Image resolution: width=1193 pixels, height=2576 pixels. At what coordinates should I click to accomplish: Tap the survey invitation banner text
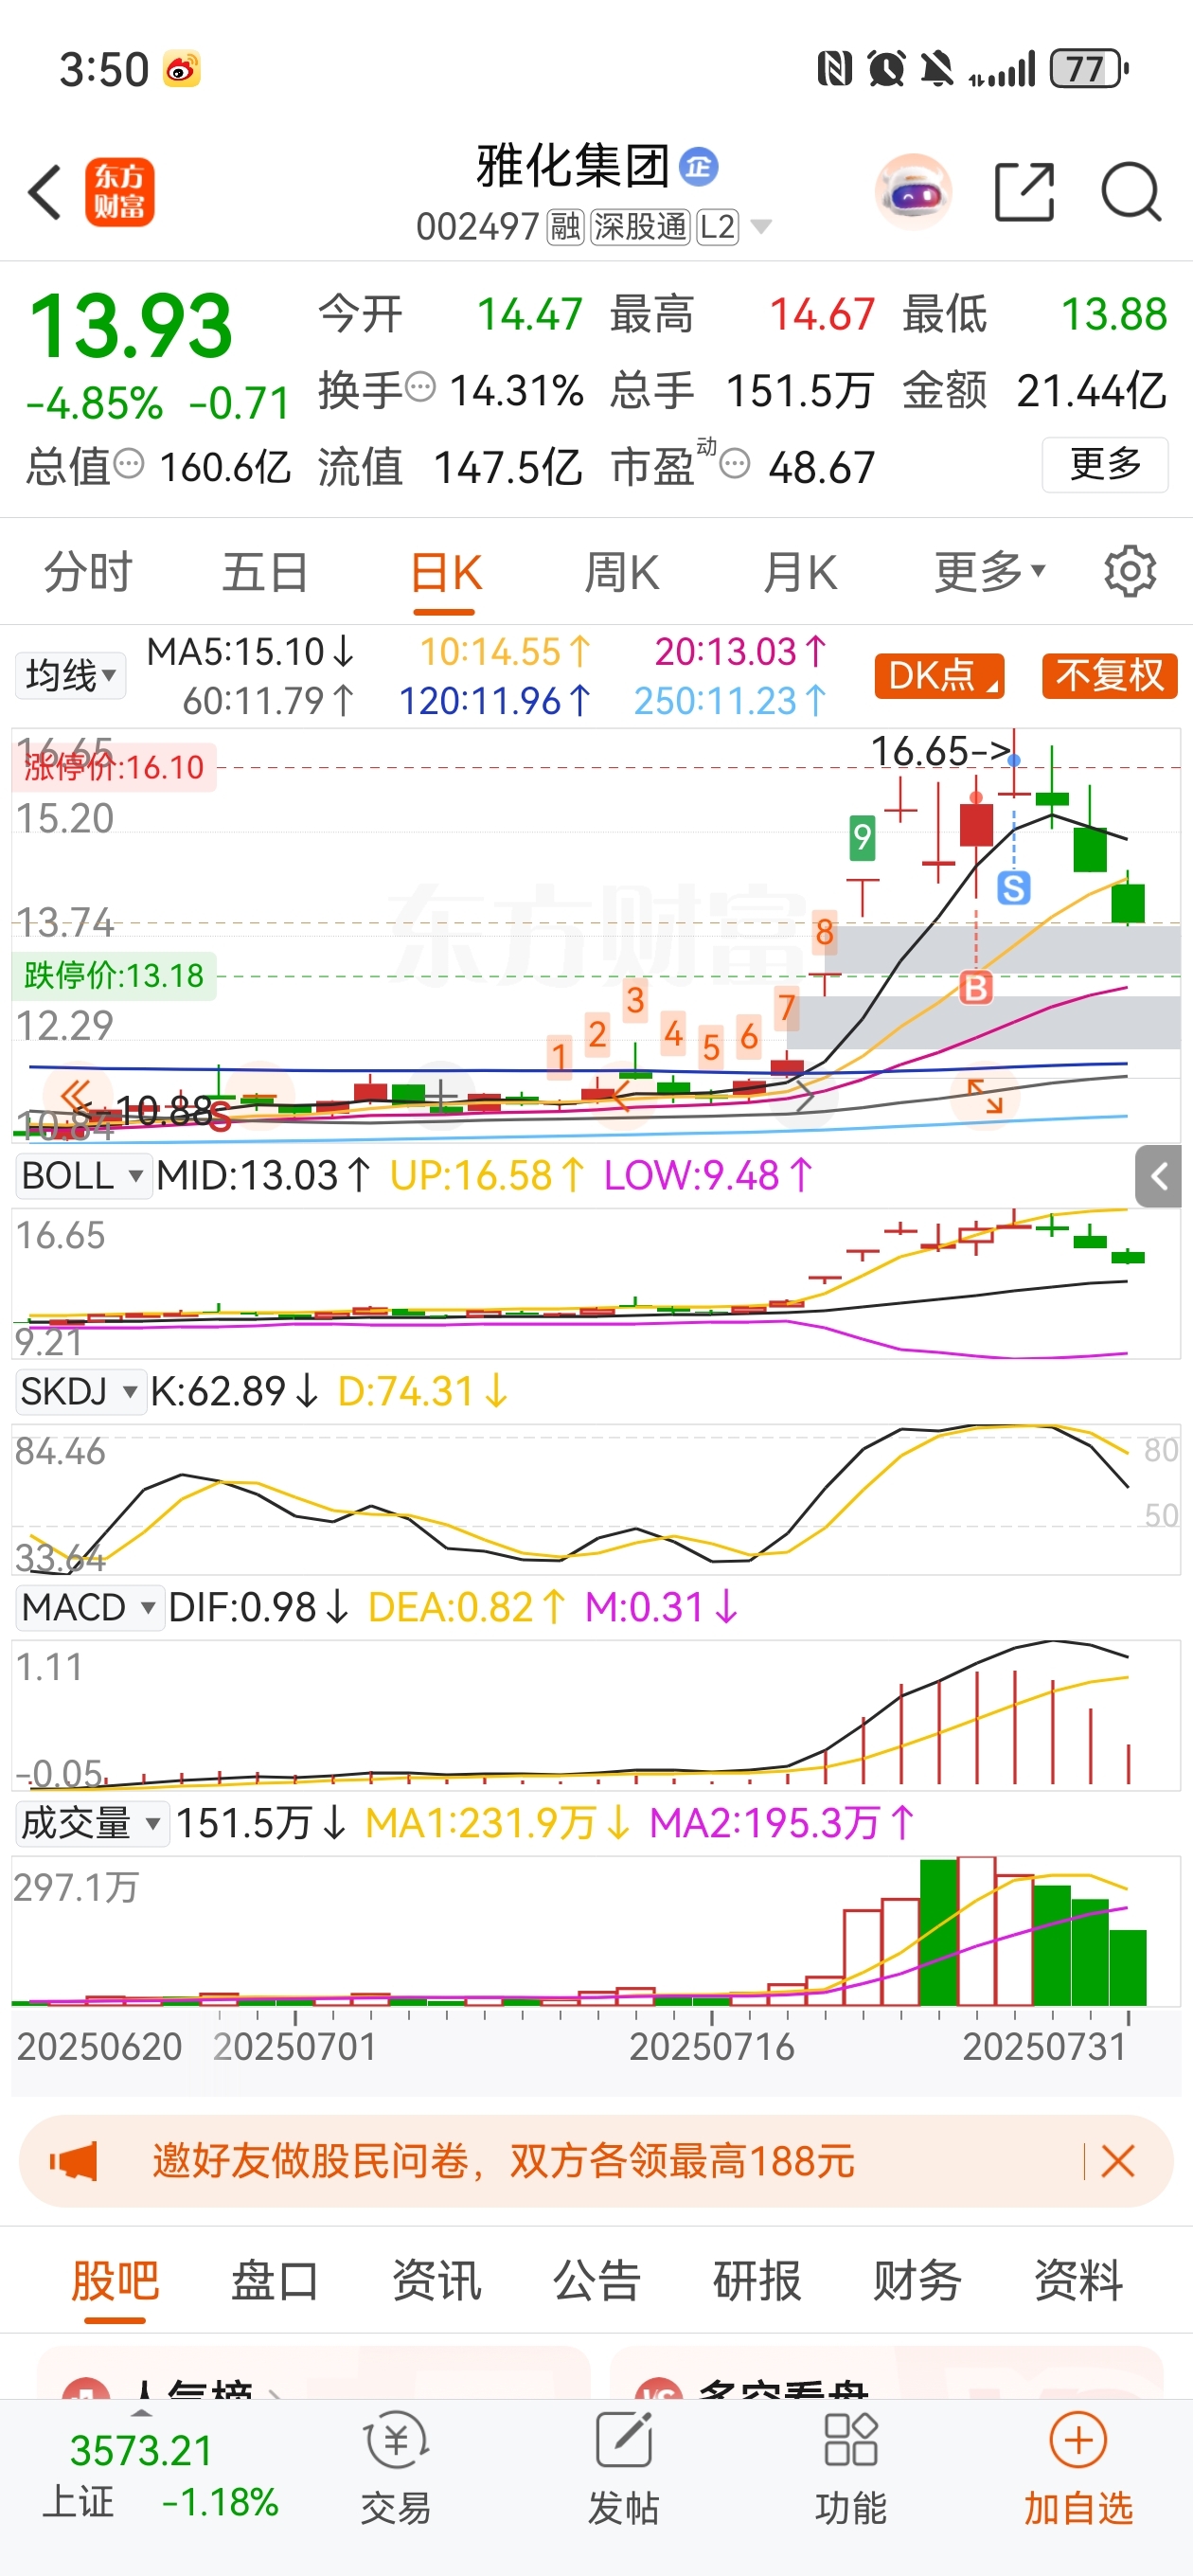click(503, 2161)
